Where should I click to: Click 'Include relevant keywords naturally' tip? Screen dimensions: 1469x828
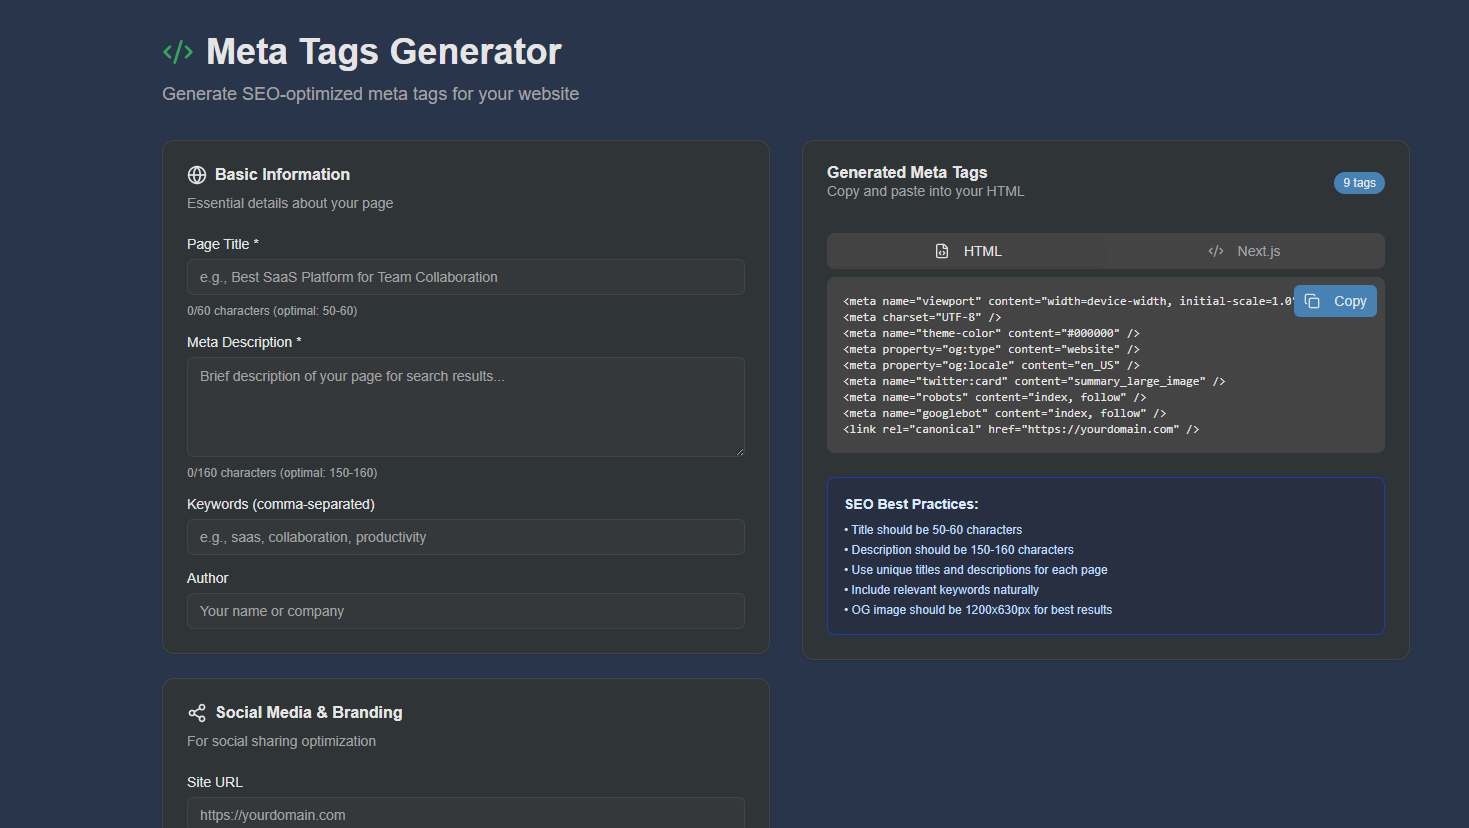click(x=941, y=590)
